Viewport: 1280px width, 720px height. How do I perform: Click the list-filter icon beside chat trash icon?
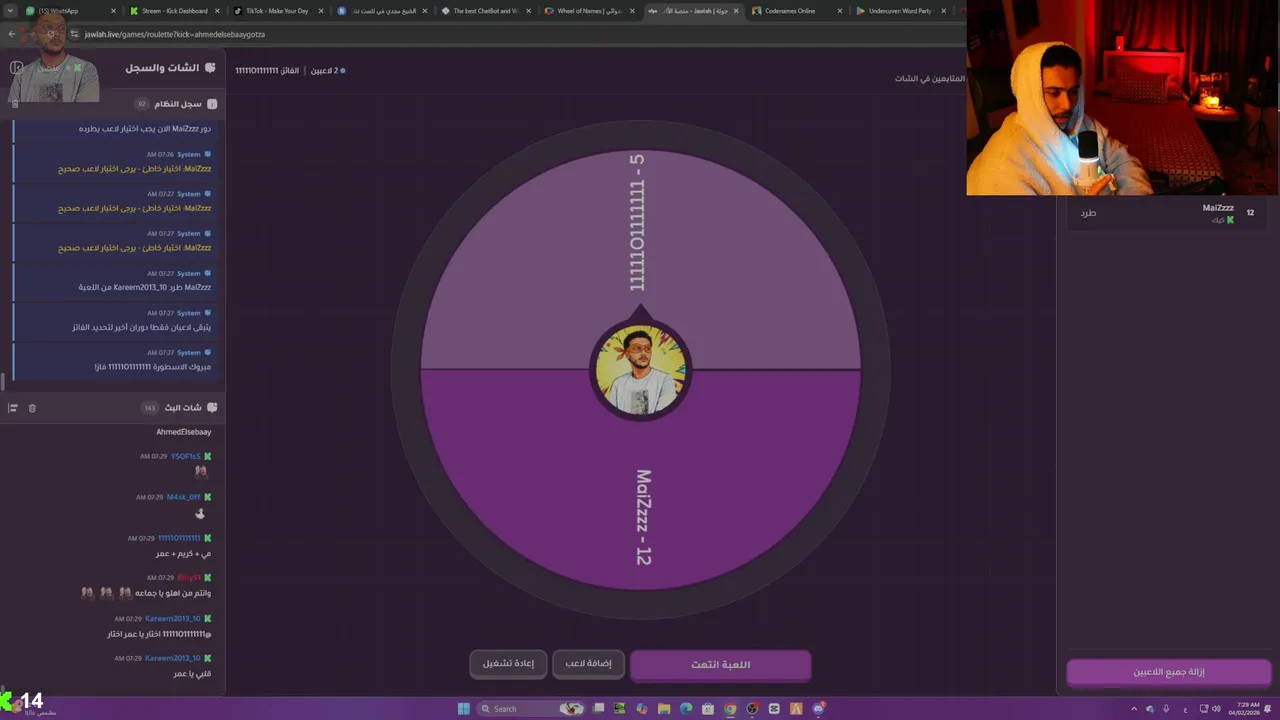pyautogui.click(x=13, y=408)
